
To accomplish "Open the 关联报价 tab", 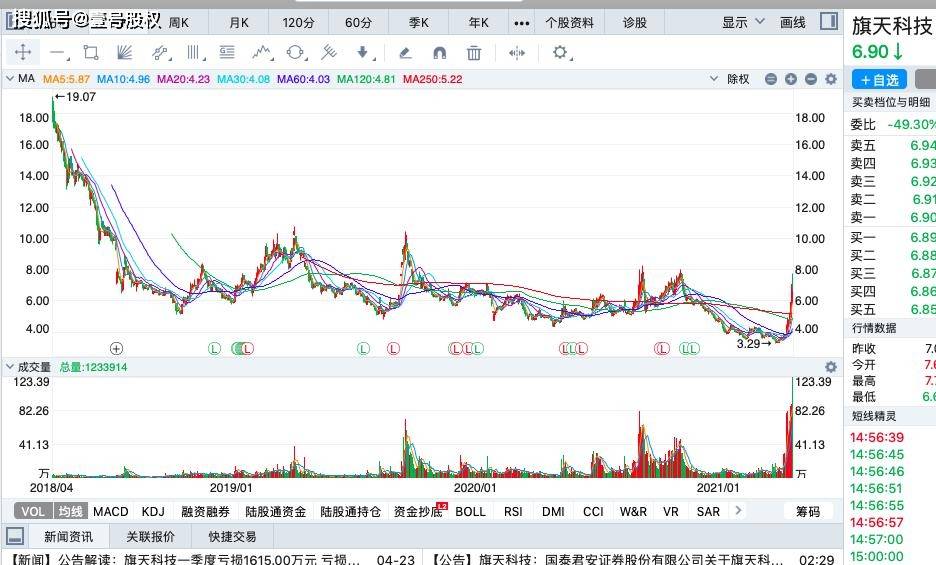I will click(150, 536).
